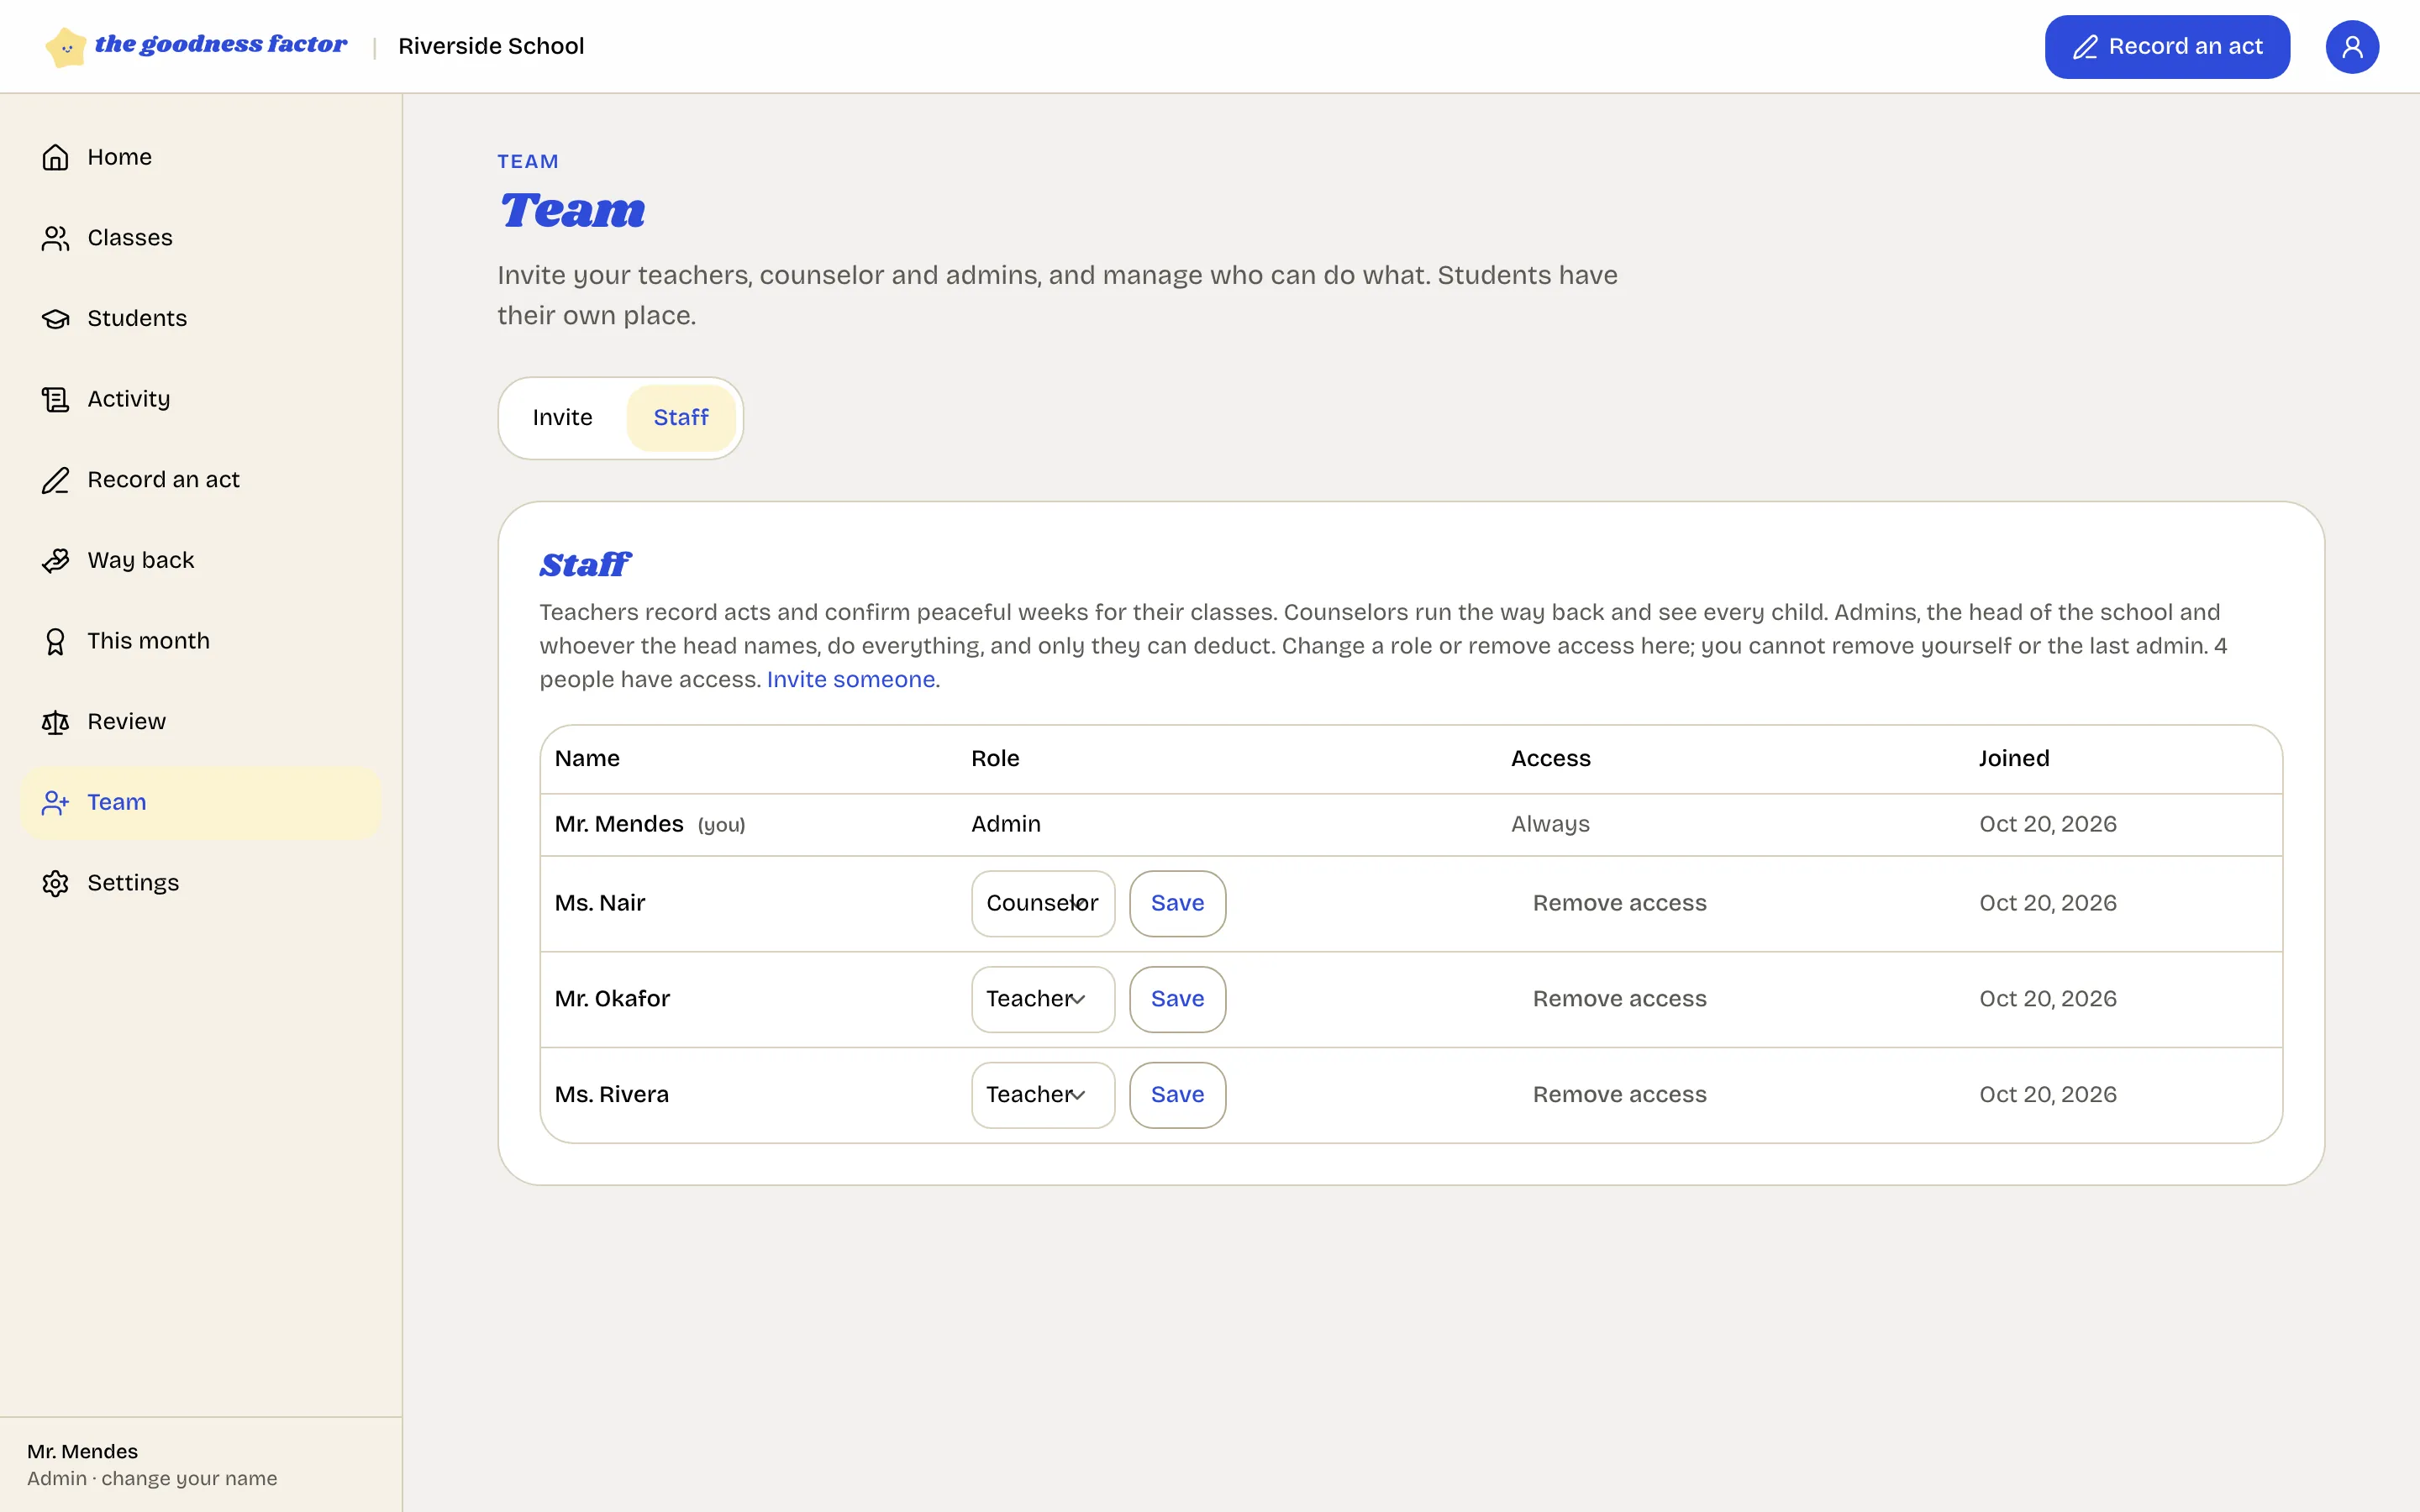Image resolution: width=2420 pixels, height=1512 pixels.
Task: Click the sidebar Record an act pen icon
Action: (x=55, y=480)
